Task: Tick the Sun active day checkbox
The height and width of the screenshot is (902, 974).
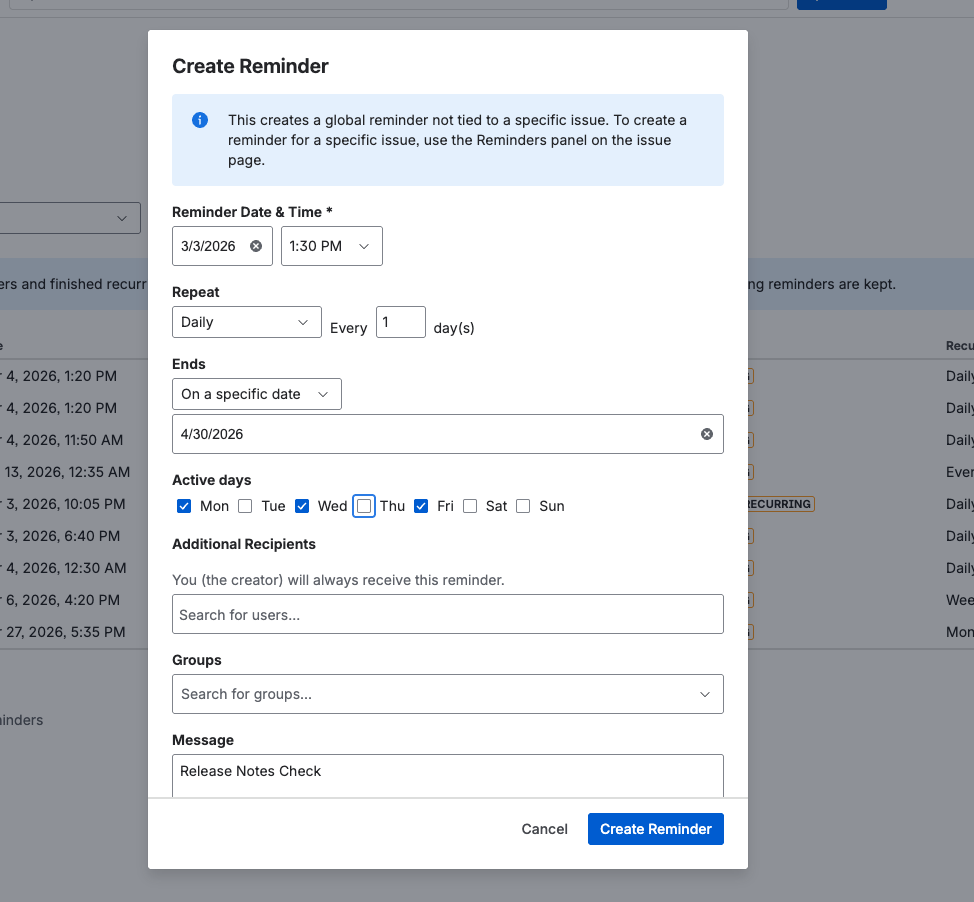Action: pos(523,506)
